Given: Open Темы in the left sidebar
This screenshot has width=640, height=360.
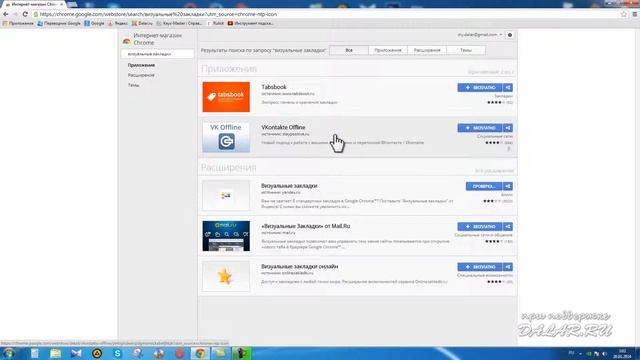Looking at the screenshot, I should [133, 85].
